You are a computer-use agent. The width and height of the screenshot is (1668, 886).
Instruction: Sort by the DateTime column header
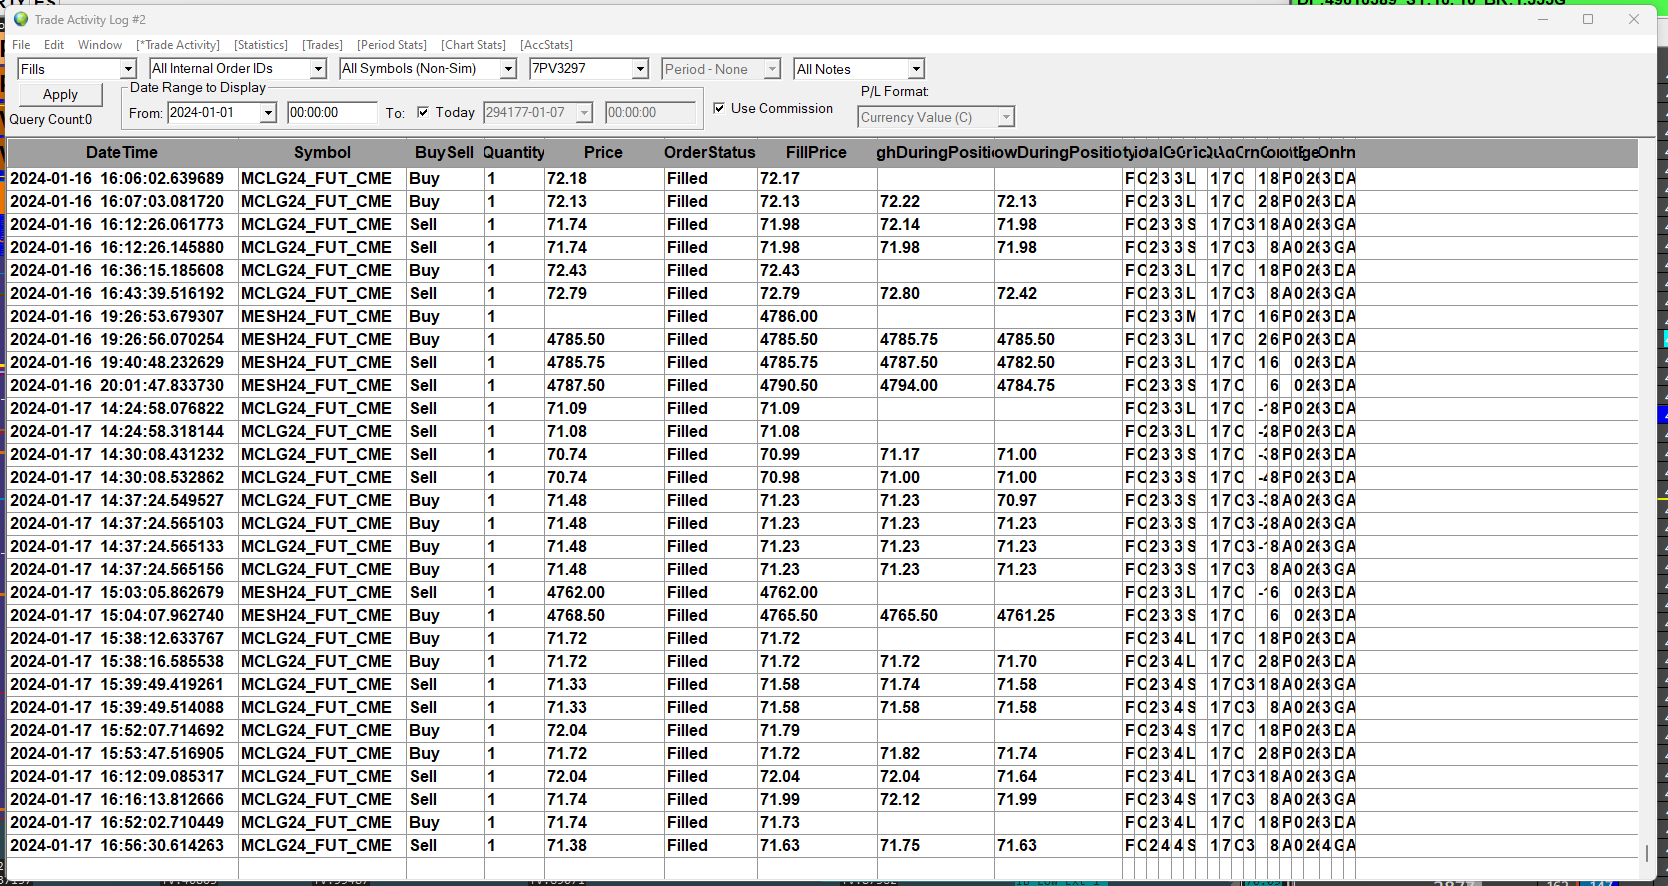pos(122,153)
